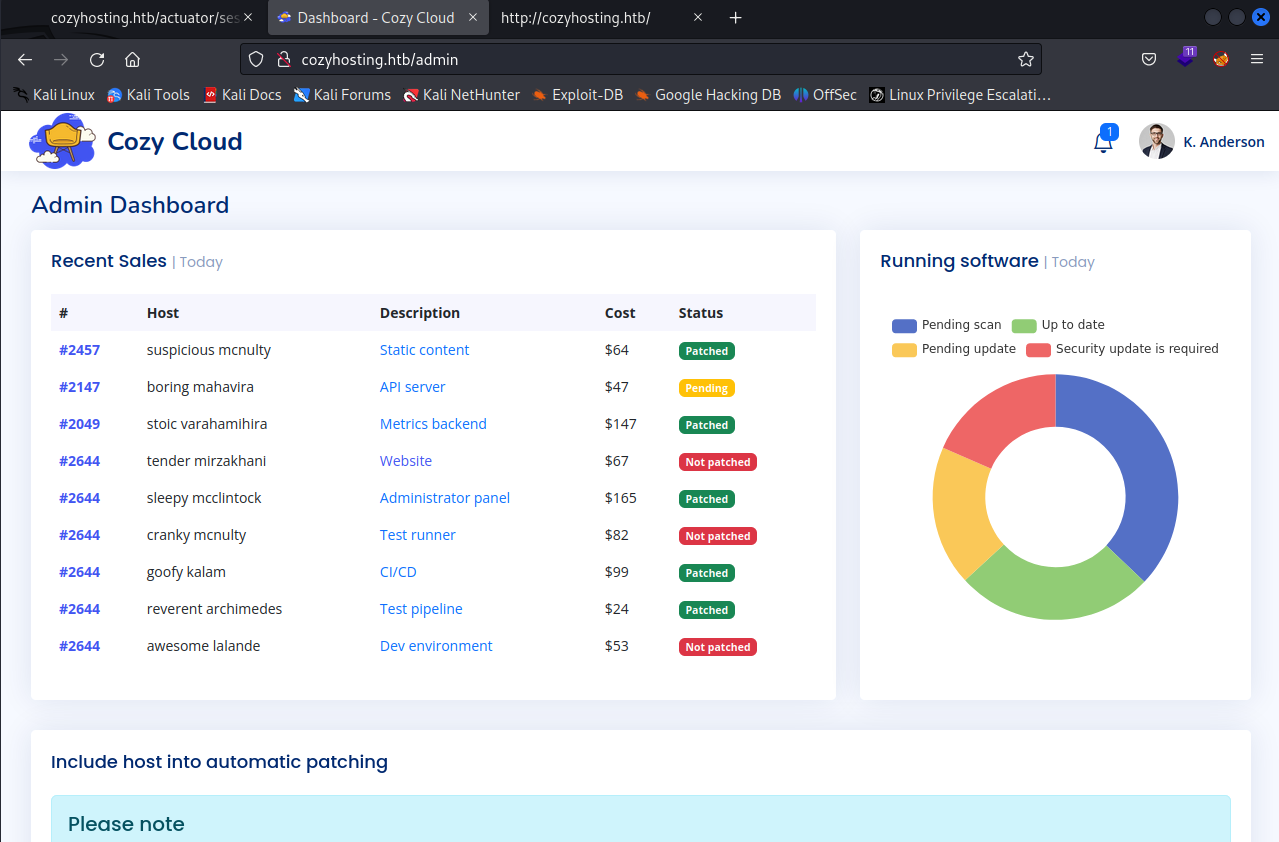The height and width of the screenshot is (842, 1279).
Task: Click the URL address bar
Action: tap(640, 59)
